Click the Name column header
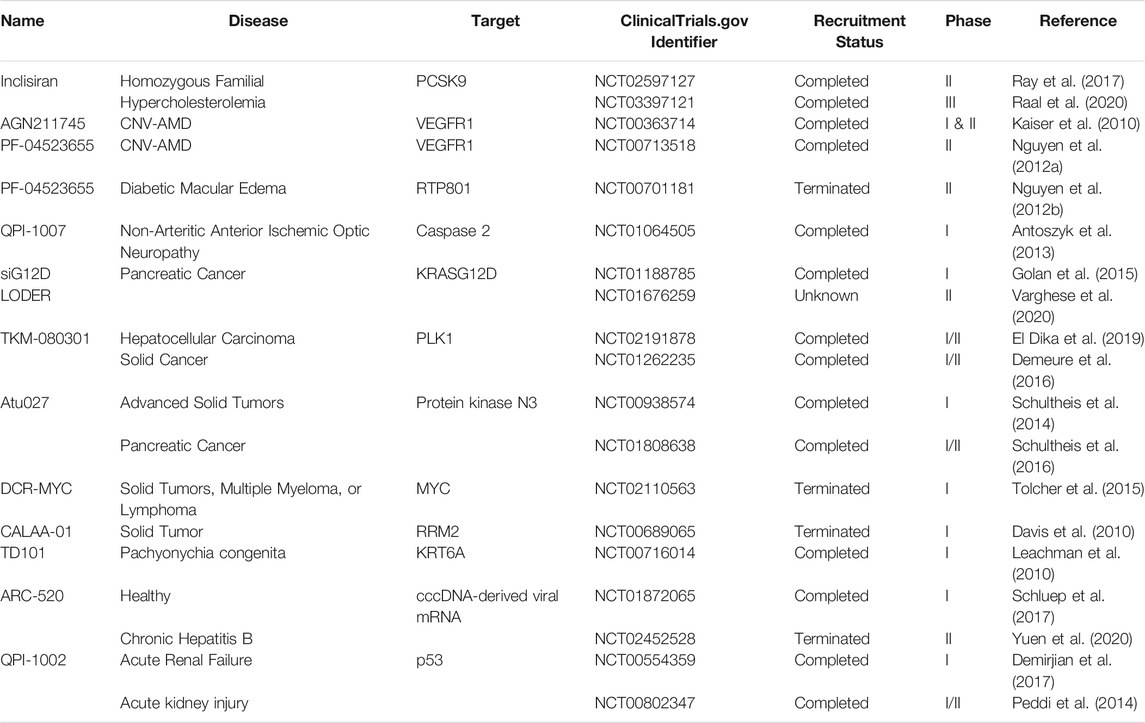 [22, 20]
